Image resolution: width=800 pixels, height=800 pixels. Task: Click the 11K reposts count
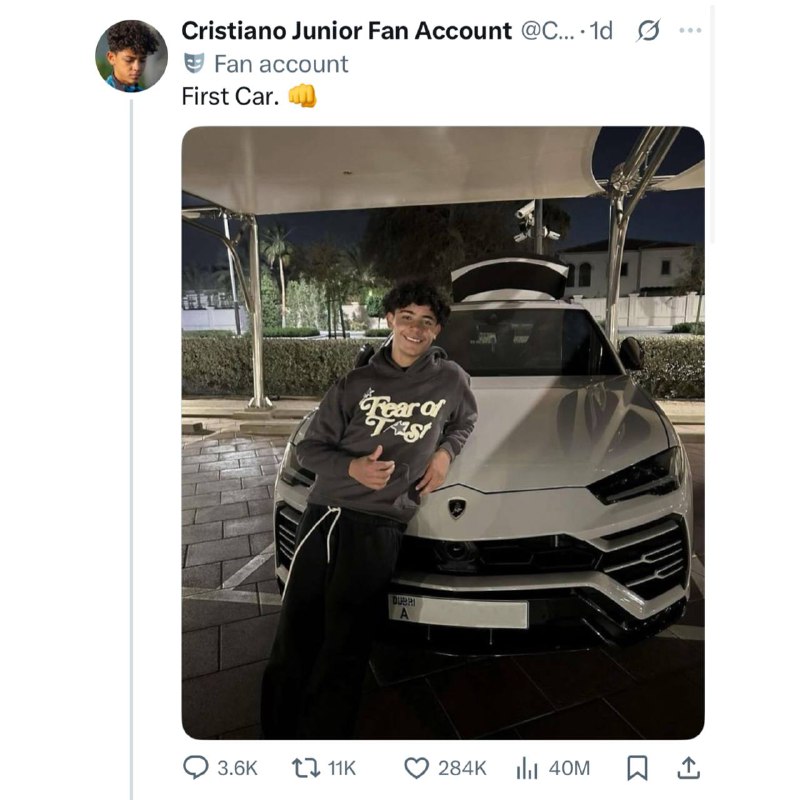342,768
